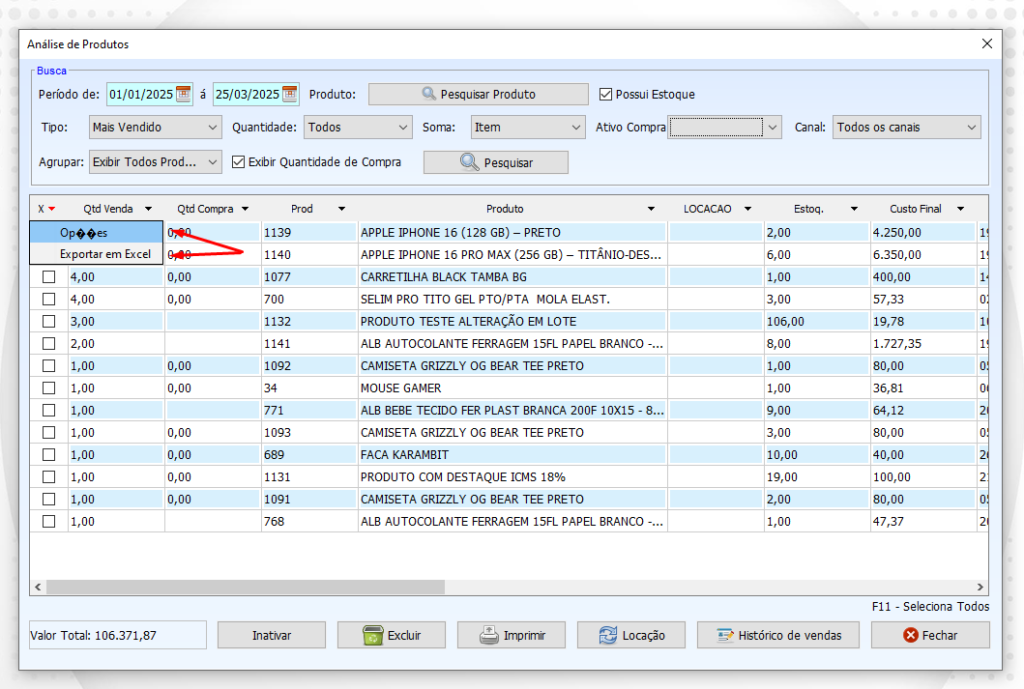Click the Fechar button
1024x689 pixels.
930,635
